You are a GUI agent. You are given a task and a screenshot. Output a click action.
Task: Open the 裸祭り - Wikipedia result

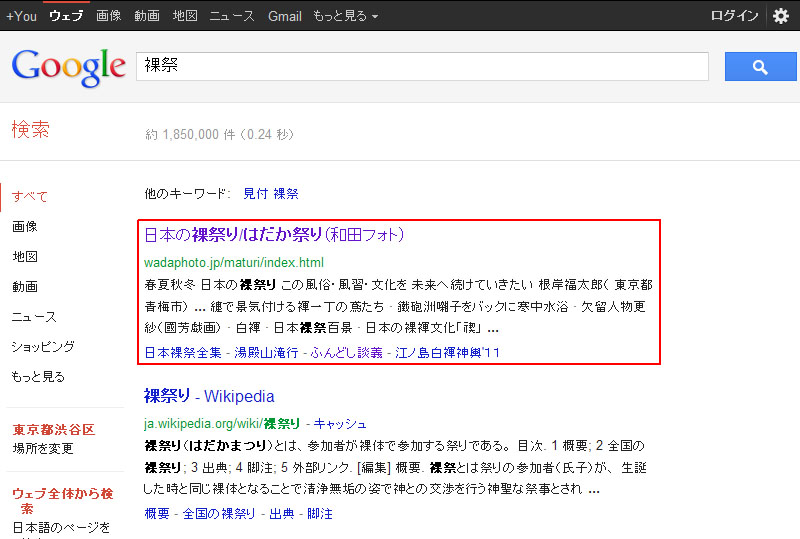point(209,396)
